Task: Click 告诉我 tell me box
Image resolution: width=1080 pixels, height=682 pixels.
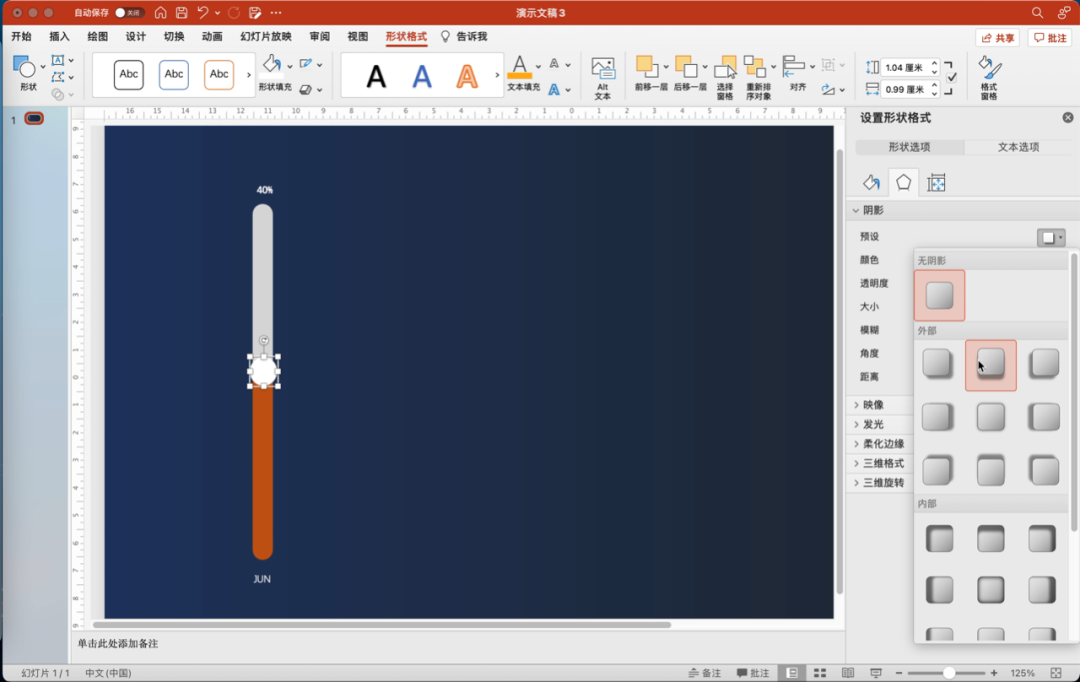Action: (x=464, y=36)
